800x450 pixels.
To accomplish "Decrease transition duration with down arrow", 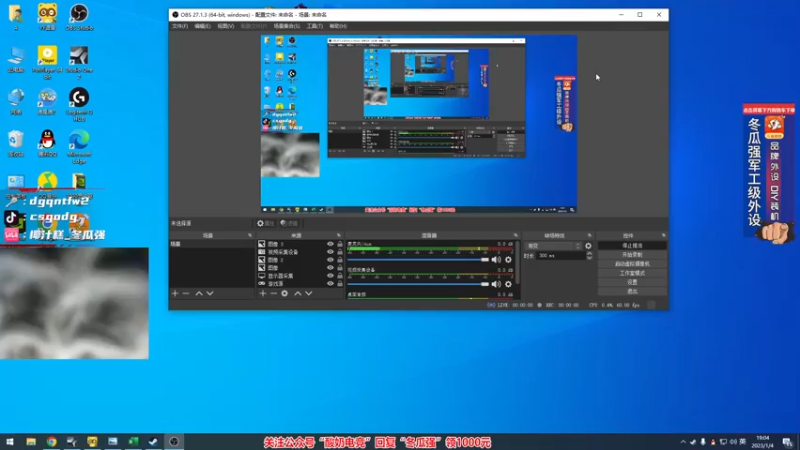I will point(589,258).
